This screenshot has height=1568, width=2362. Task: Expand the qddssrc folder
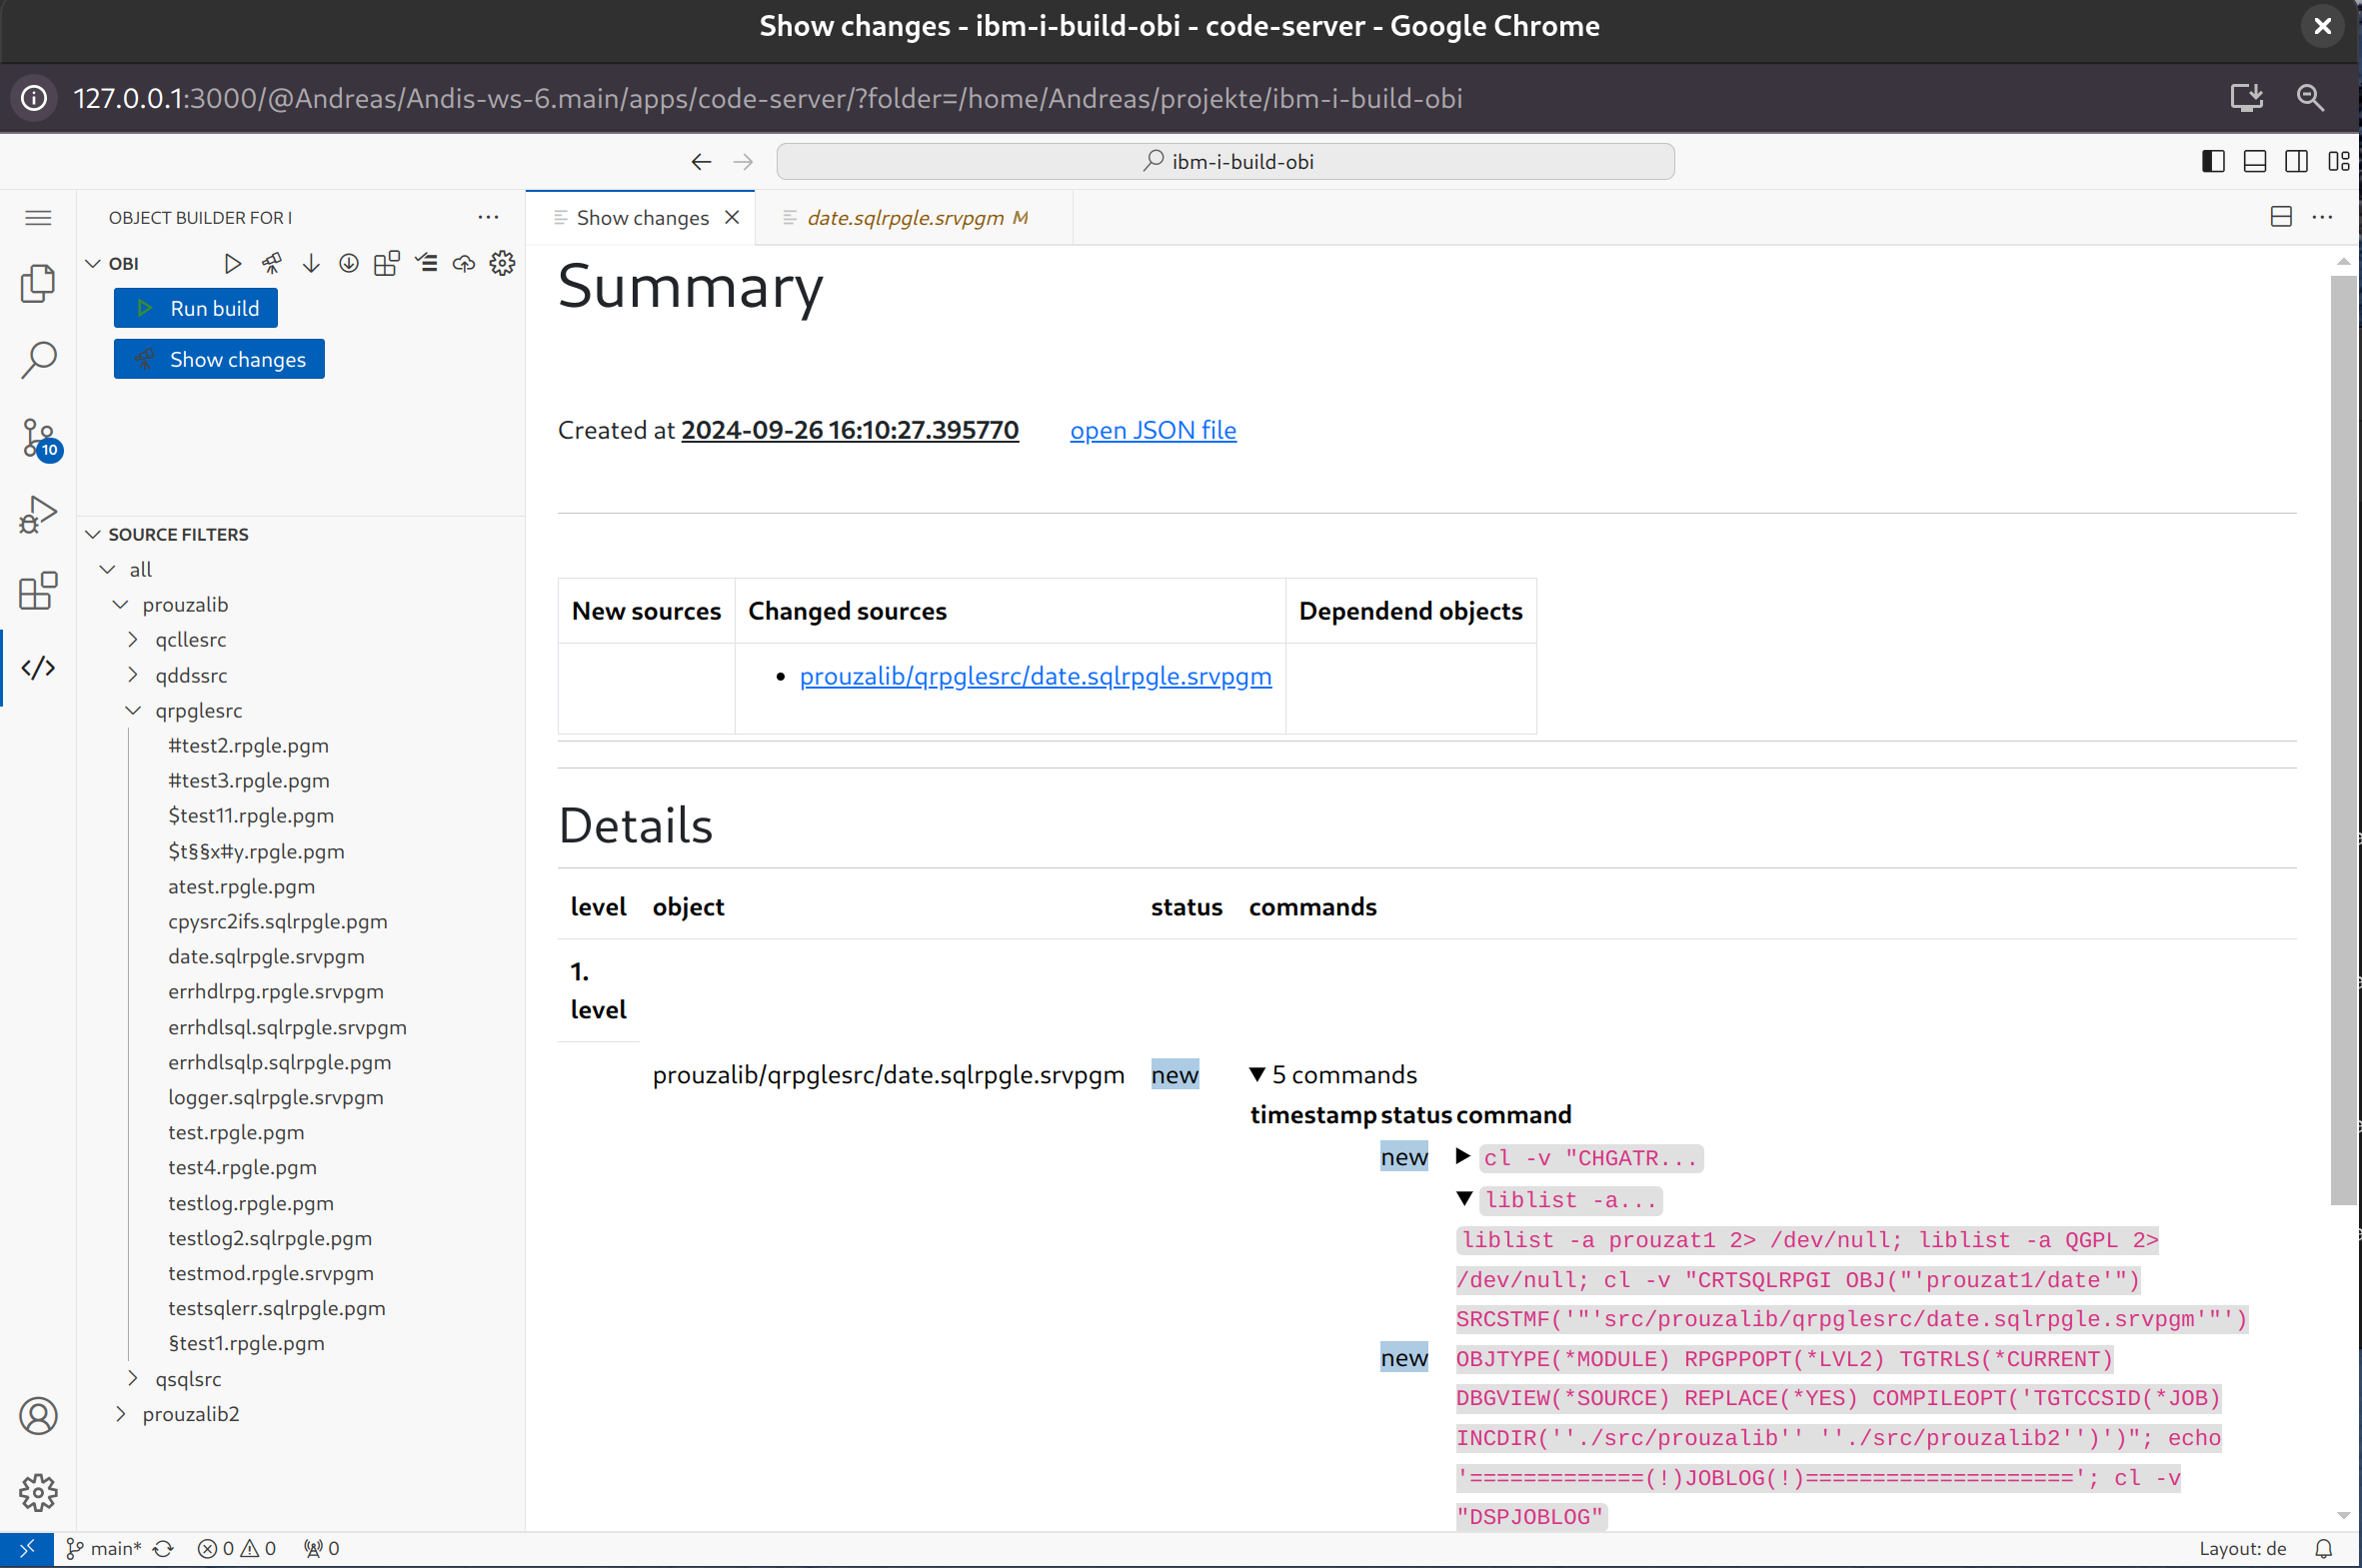133,675
